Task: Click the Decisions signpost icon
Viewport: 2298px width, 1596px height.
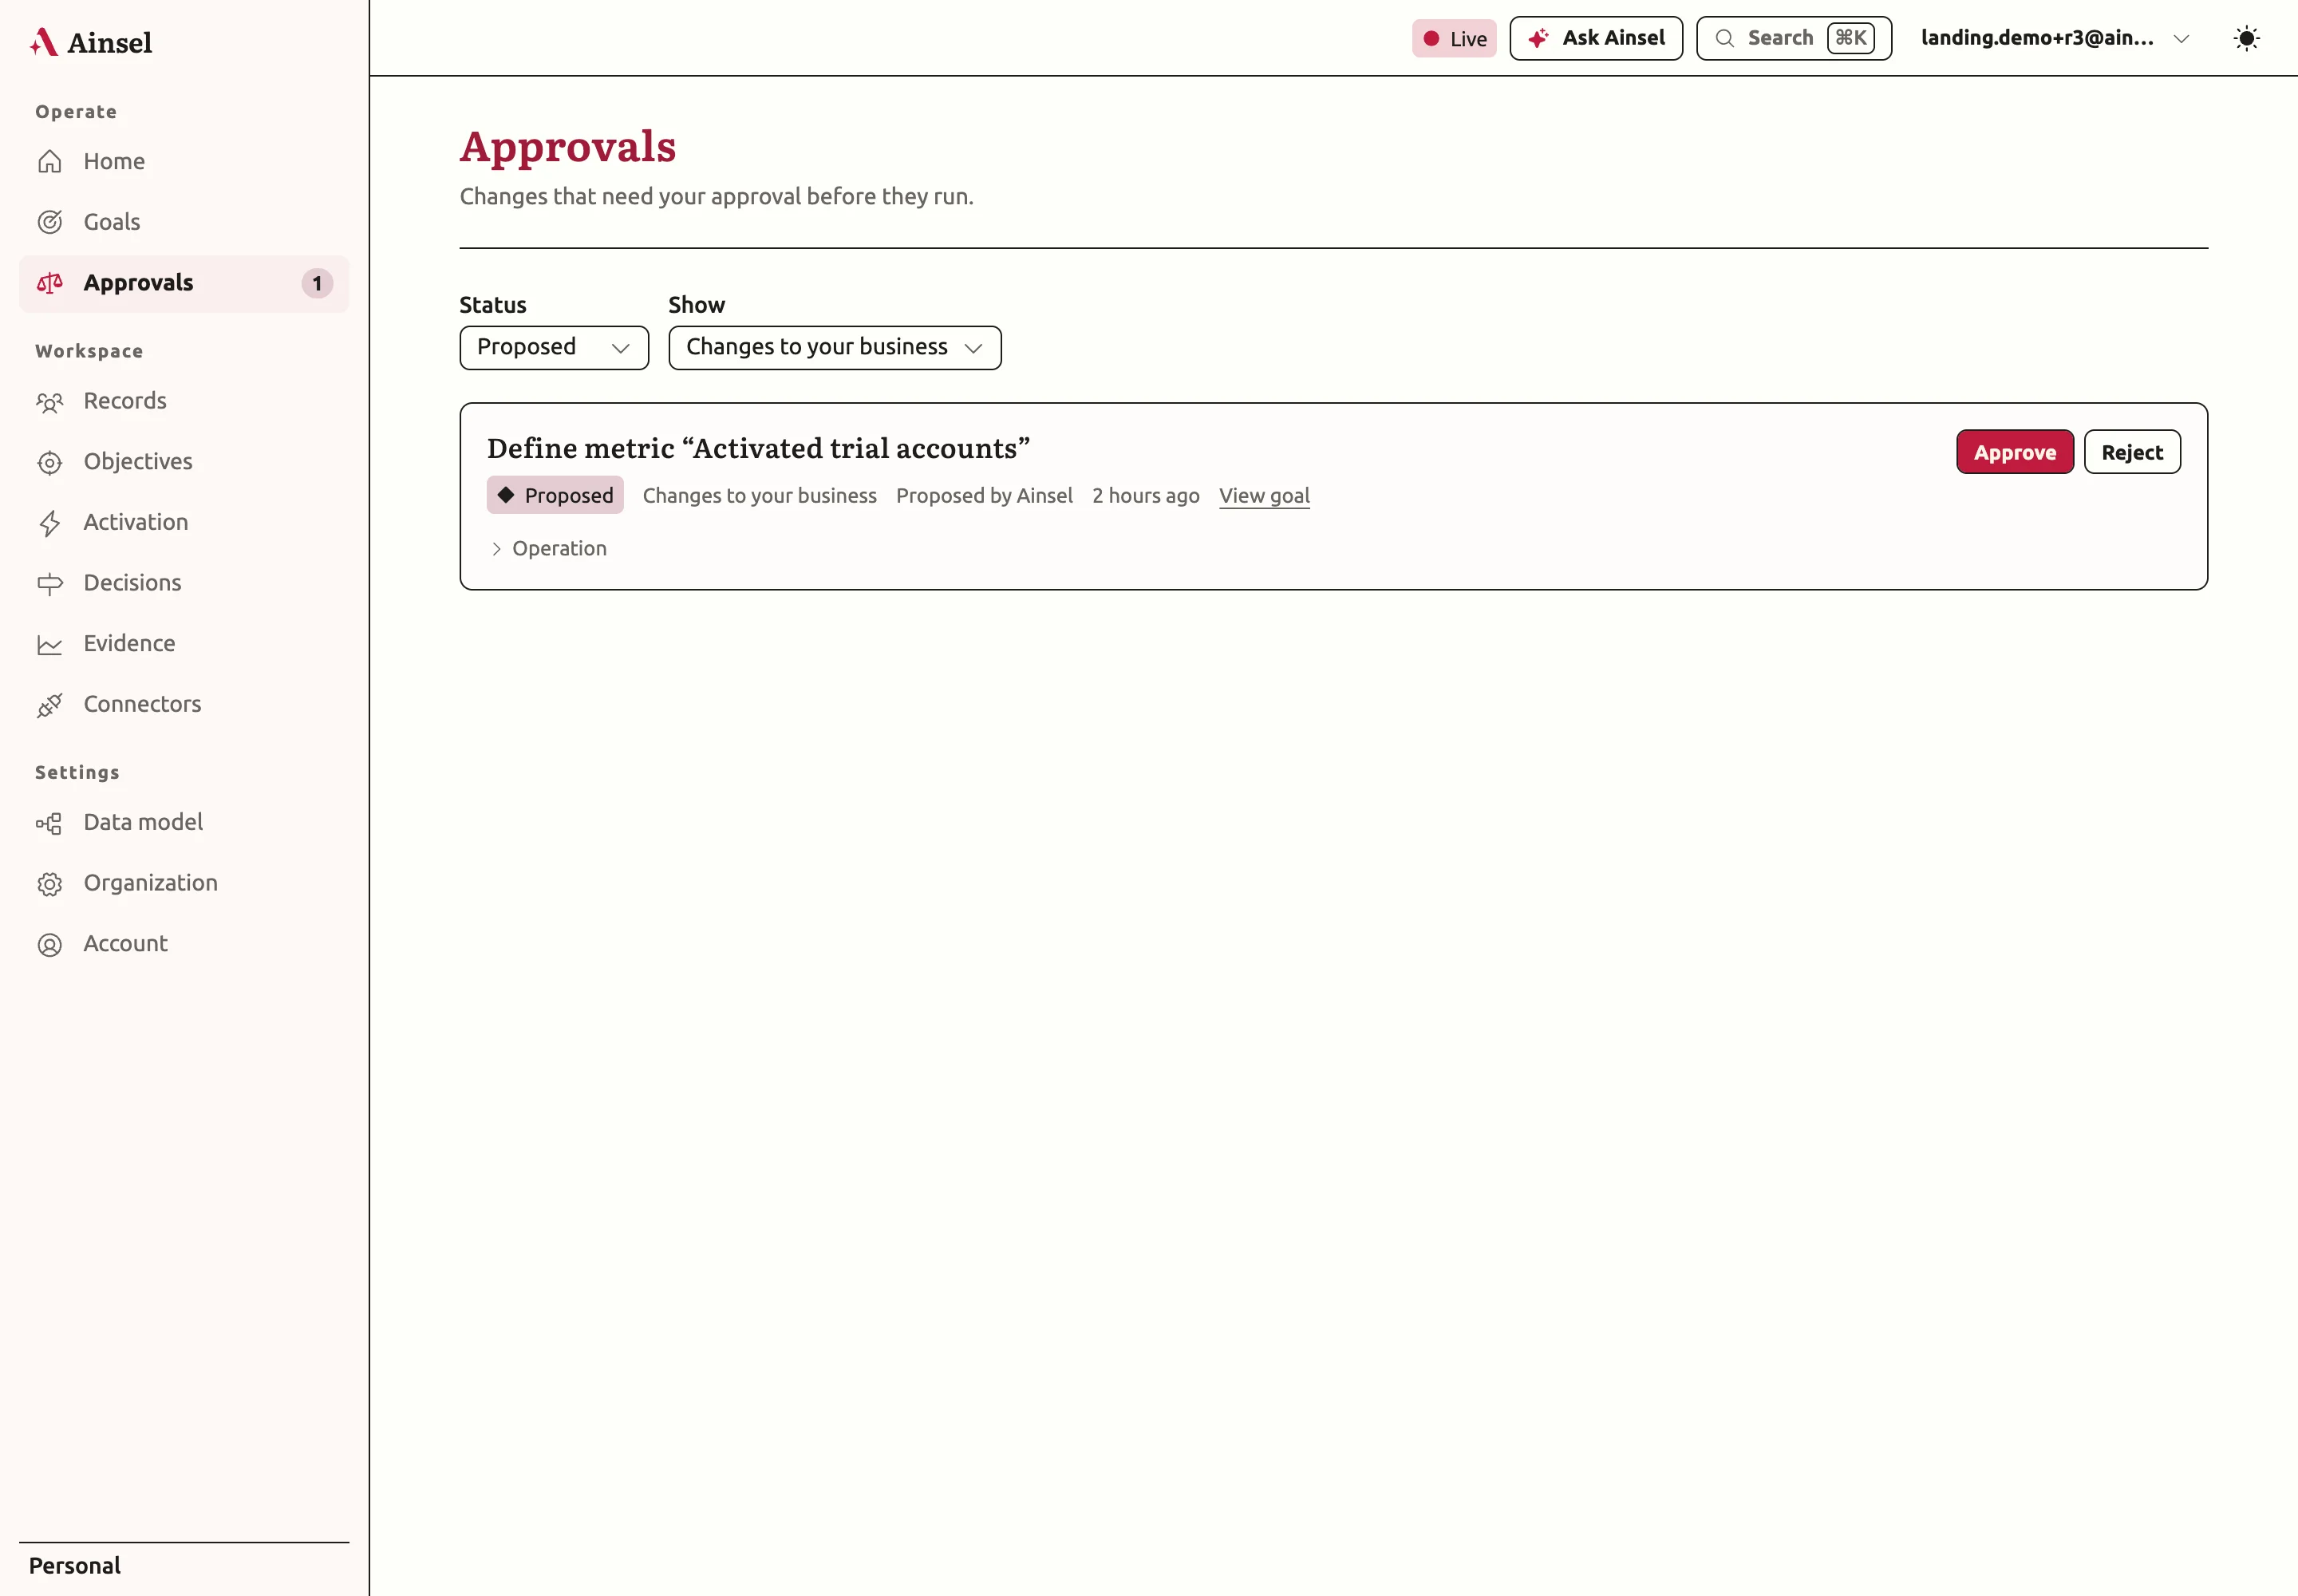Action: (50, 584)
